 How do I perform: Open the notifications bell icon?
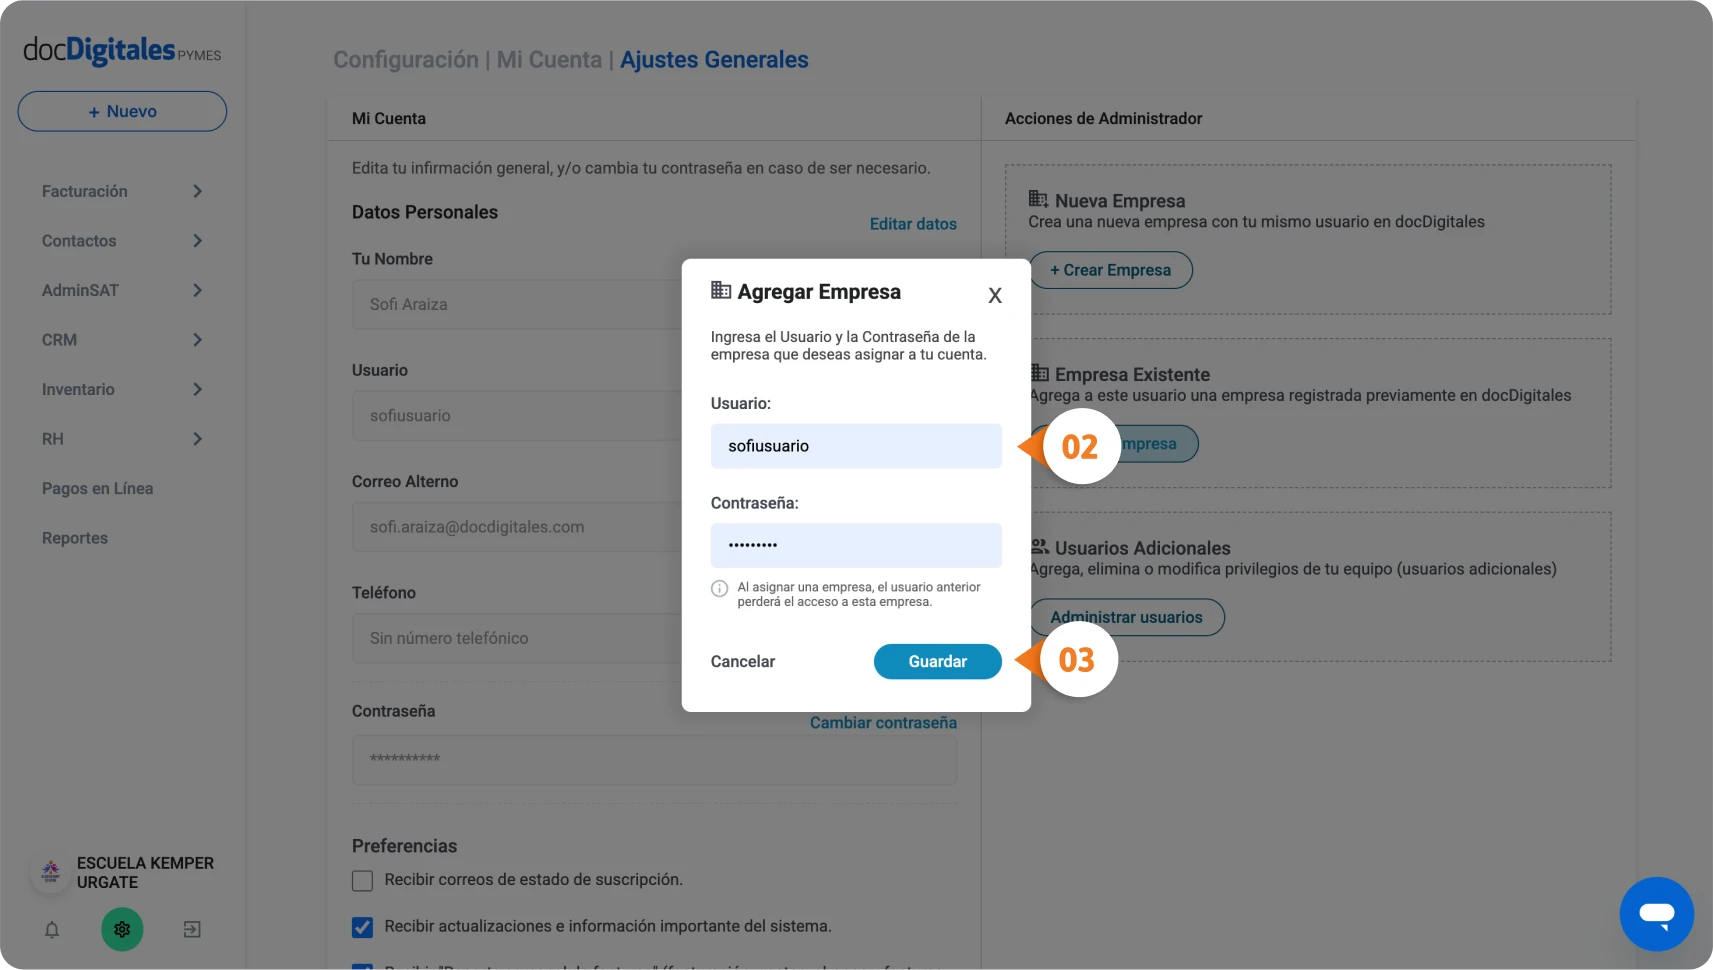(x=52, y=930)
